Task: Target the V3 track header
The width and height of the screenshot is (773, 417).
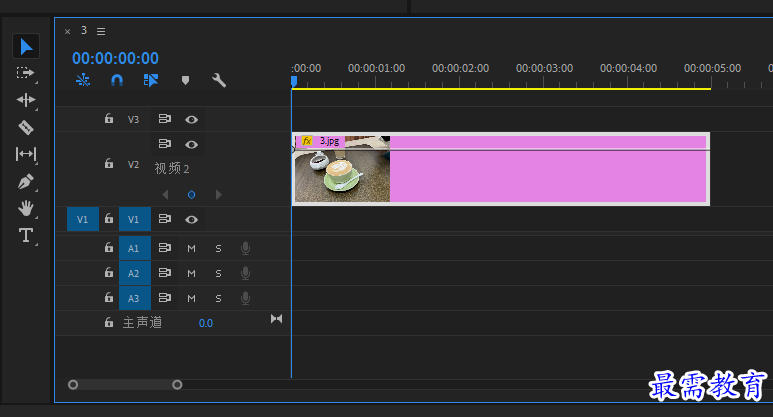Action: [x=133, y=119]
